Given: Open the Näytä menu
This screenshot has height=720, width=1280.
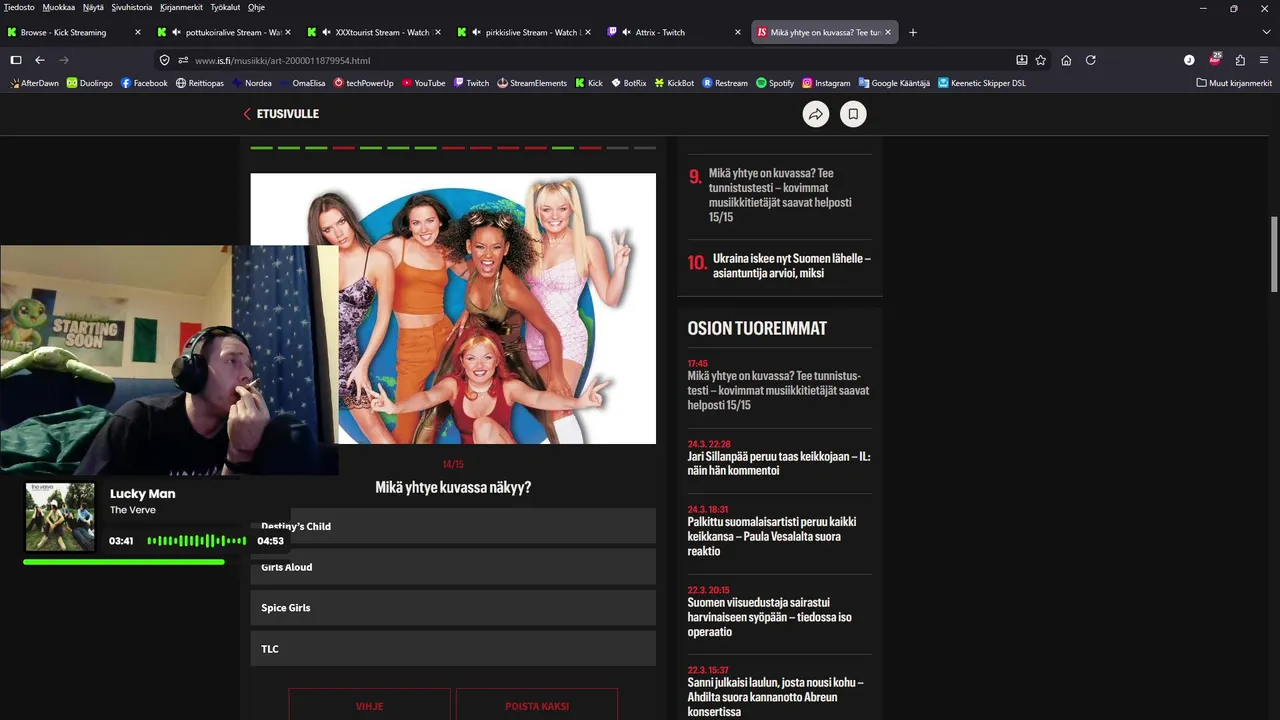Looking at the screenshot, I should (x=93, y=7).
